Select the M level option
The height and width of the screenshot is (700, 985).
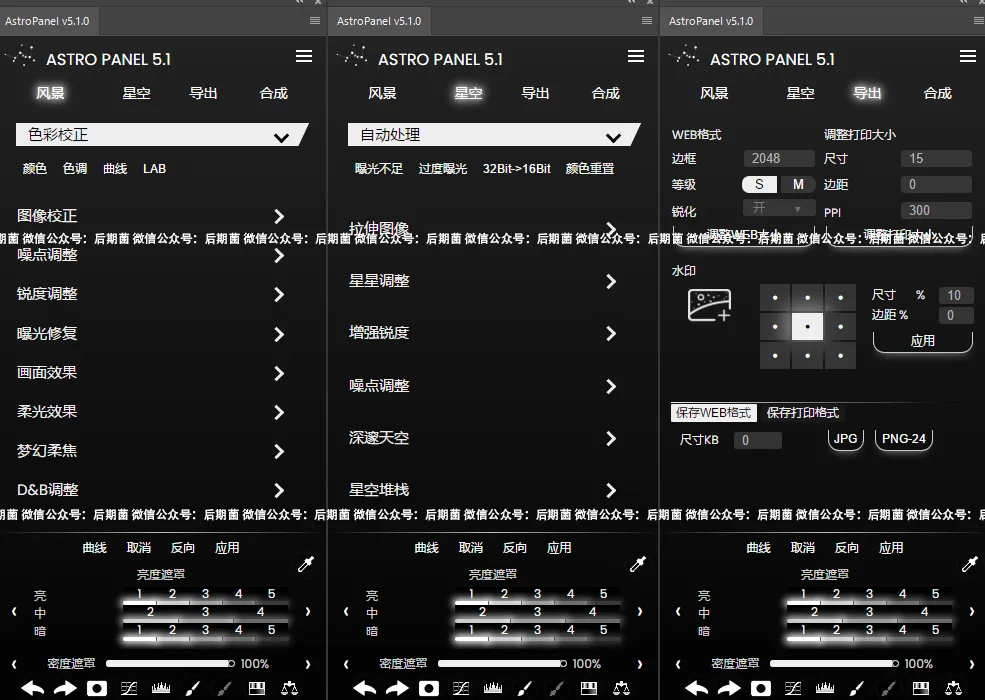[798, 184]
